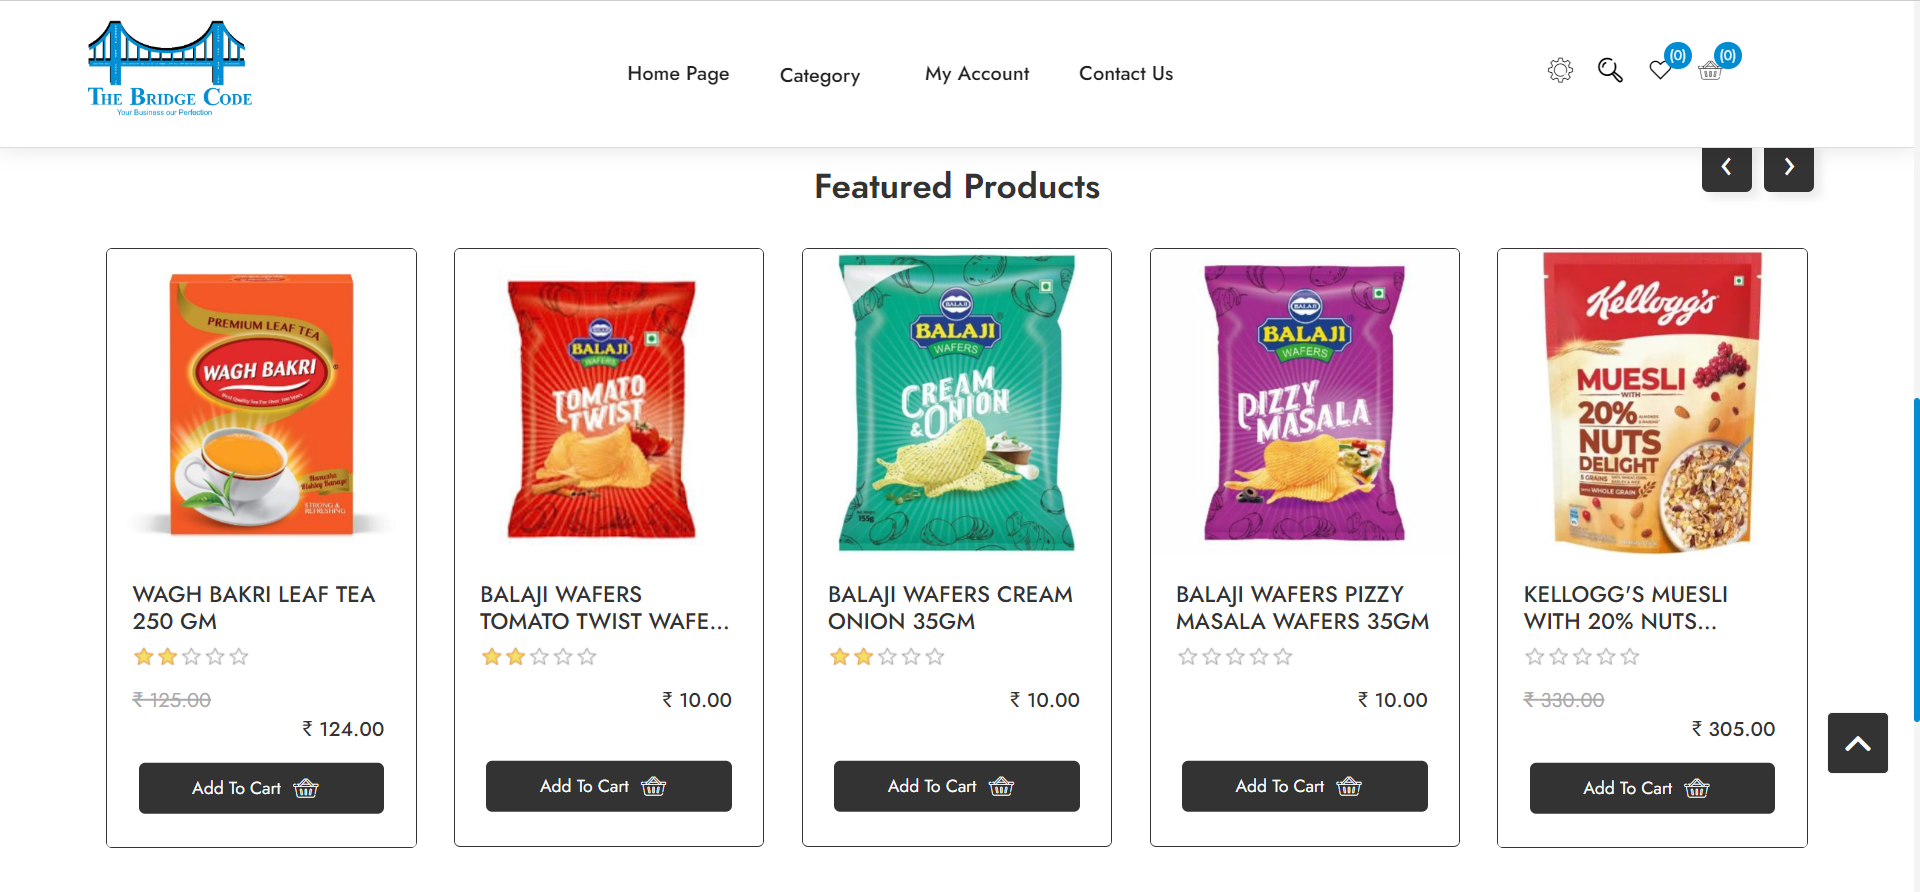Viewport: 1920px width, 892px height.
Task: Add Kellogg's Muesli to cart
Action: click(x=1652, y=788)
